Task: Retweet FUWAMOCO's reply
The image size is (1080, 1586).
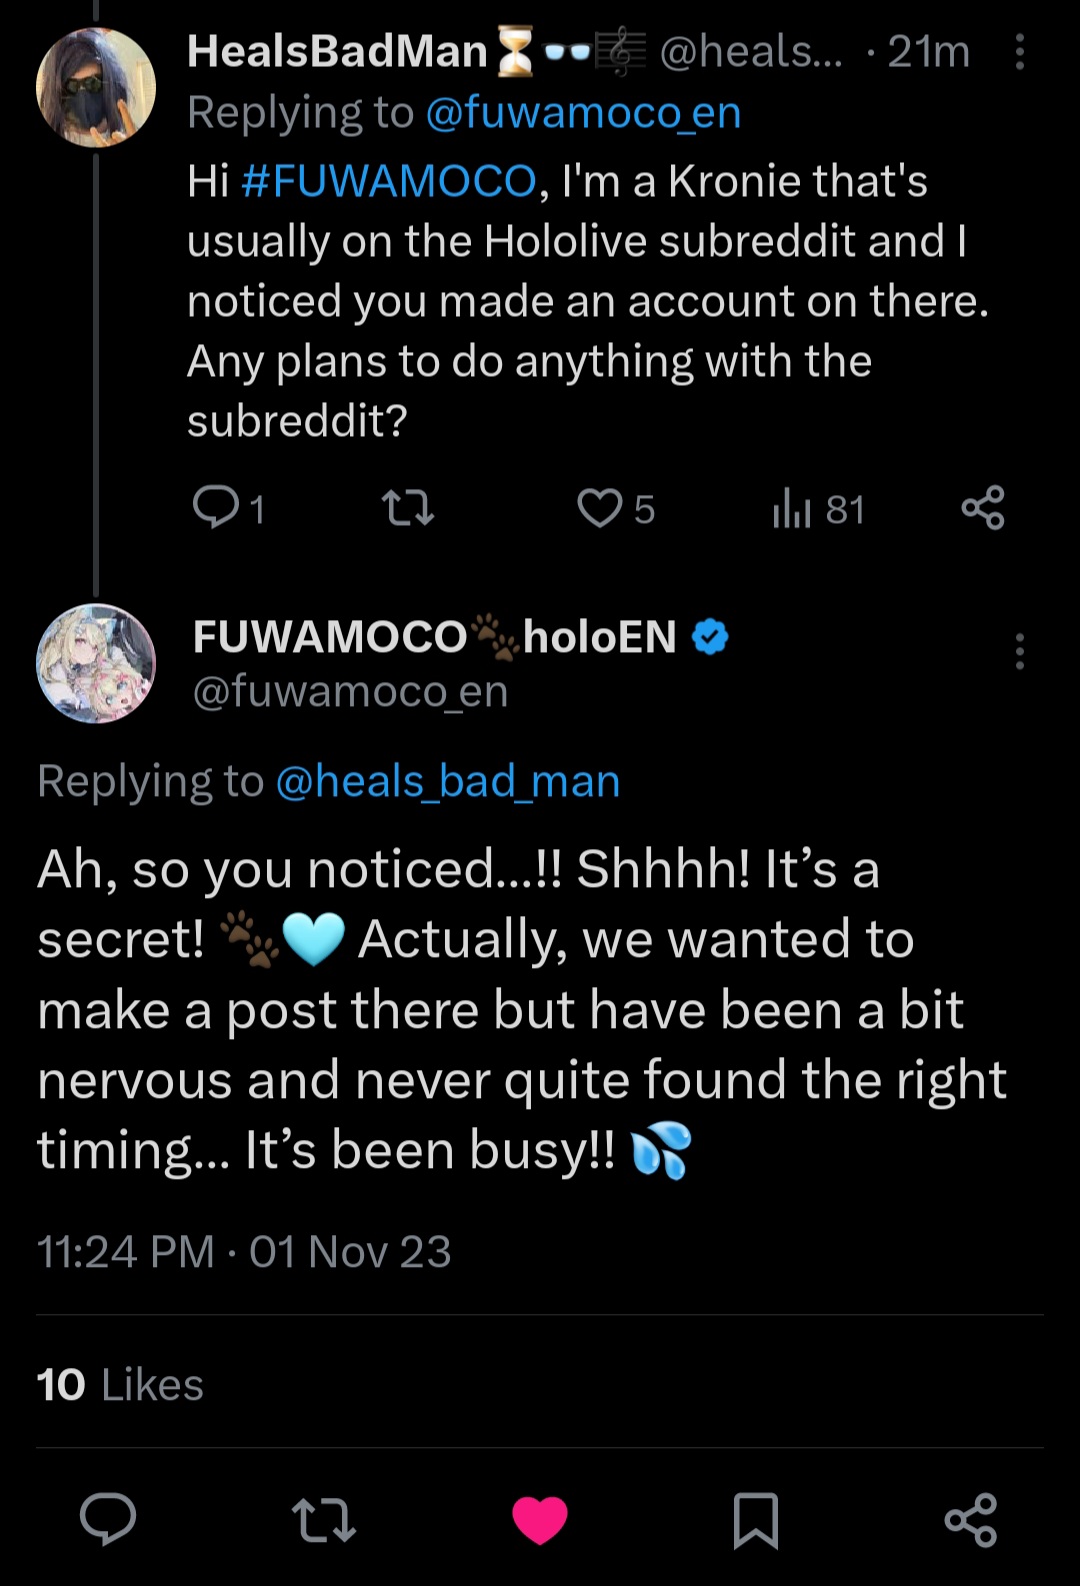Action: (323, 1519)
